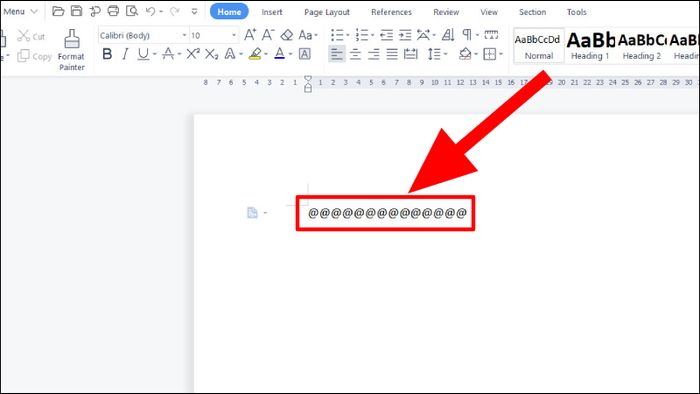Increase the paragraph indent
Image resolution: width=700 pixels, height=394 pixels.
[x=405, y=35]
